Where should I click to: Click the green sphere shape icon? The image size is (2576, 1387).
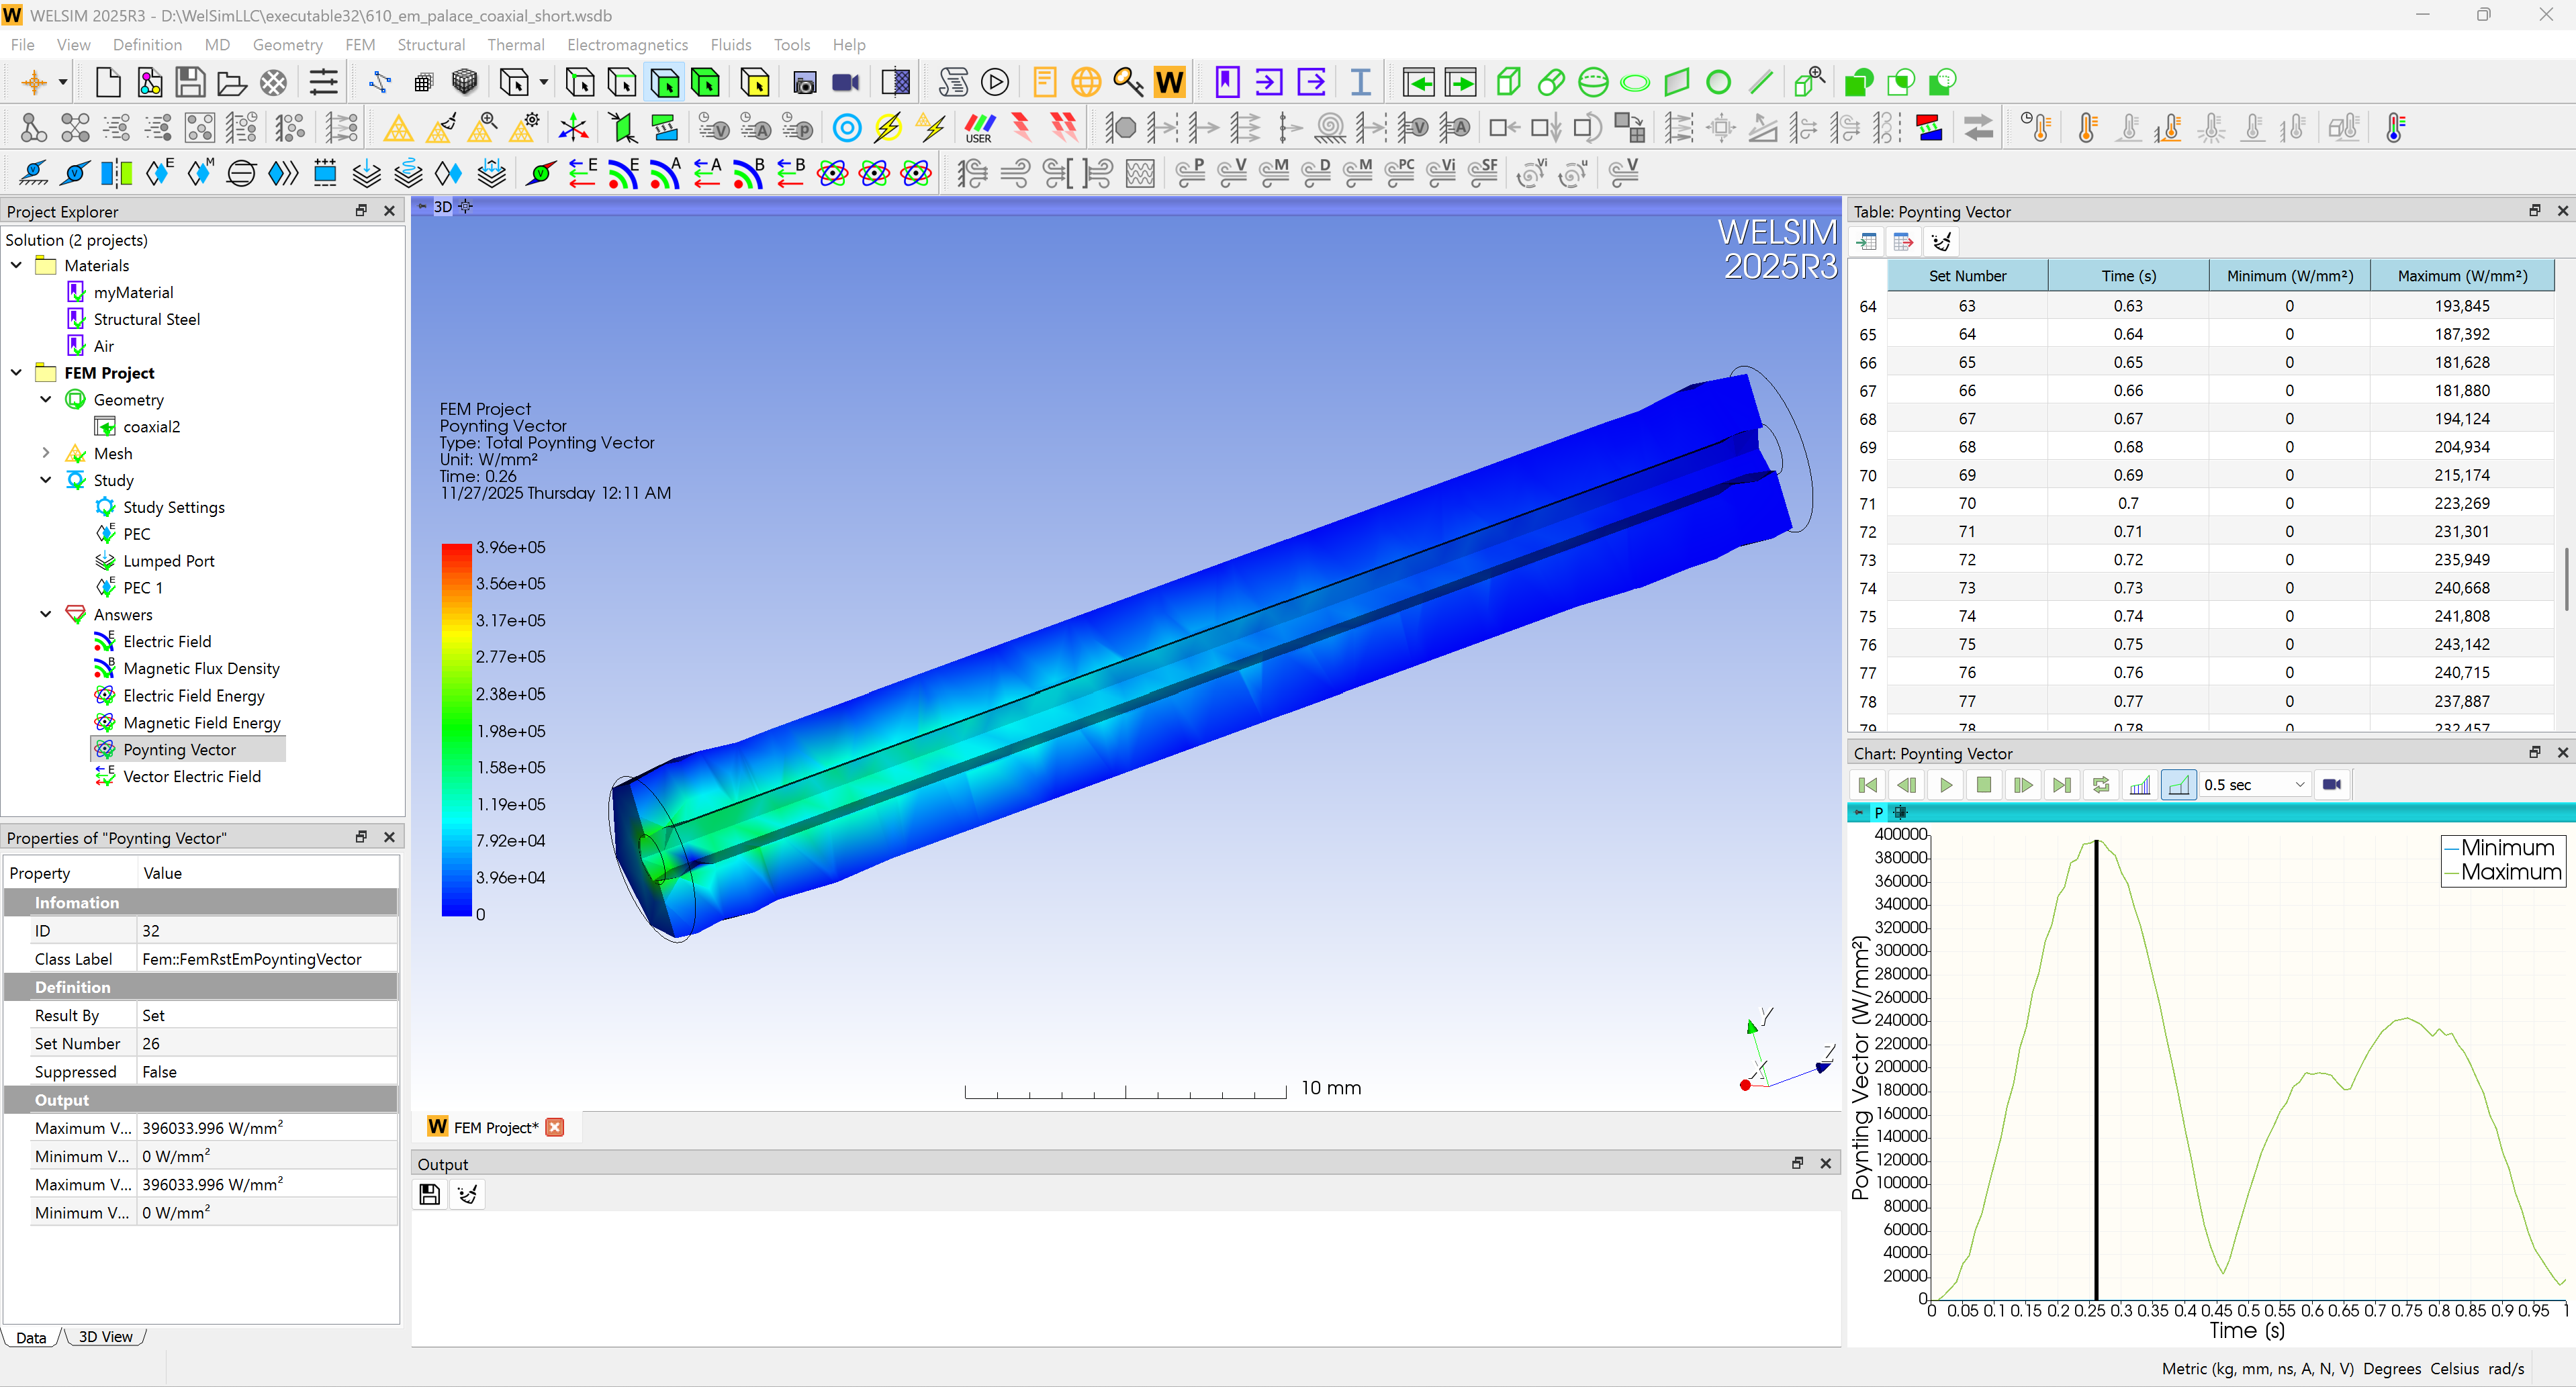point(1593,82)
